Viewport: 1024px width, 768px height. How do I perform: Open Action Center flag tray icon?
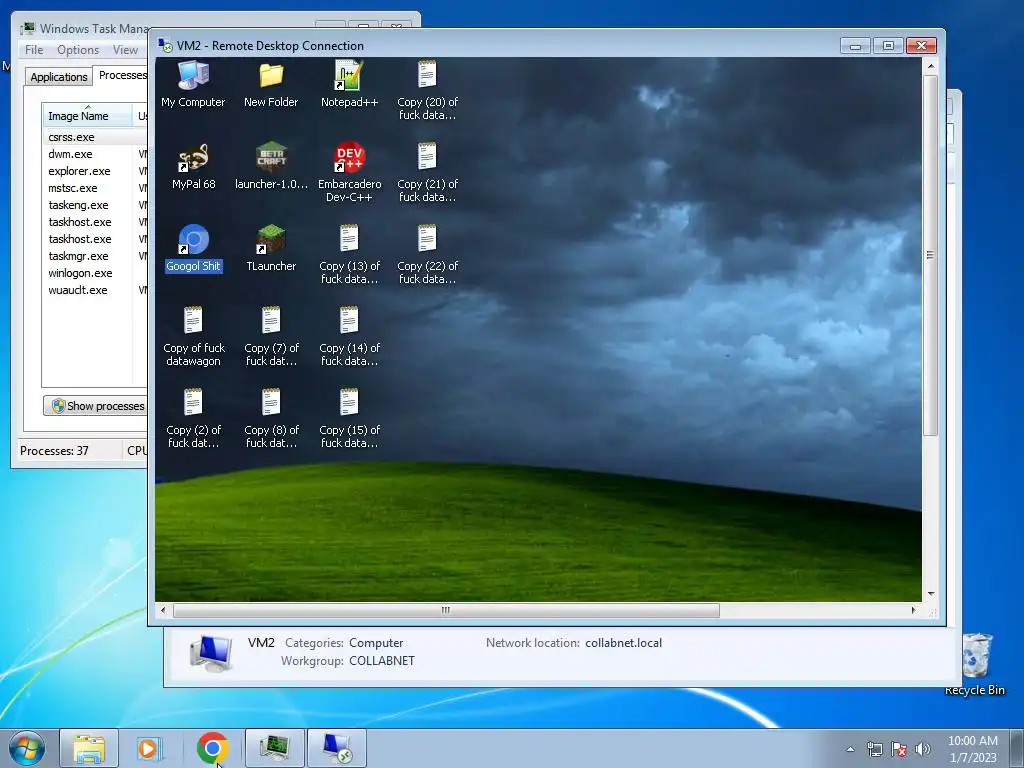(899, 749)
